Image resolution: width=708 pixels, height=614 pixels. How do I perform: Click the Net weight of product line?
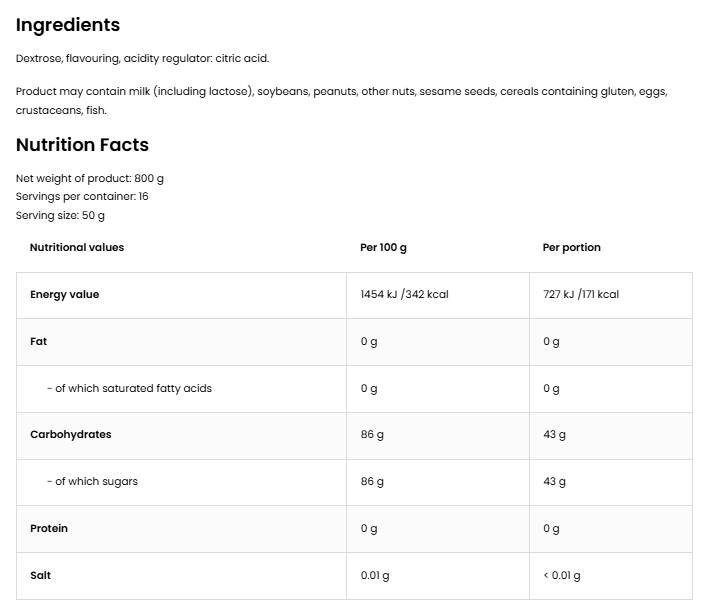(90, 178)
